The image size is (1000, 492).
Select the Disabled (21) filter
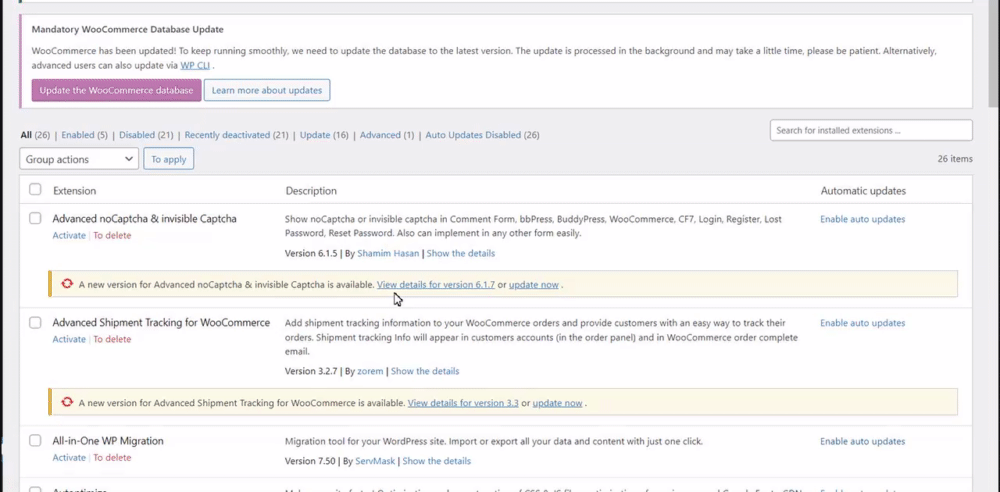(146, 135)
